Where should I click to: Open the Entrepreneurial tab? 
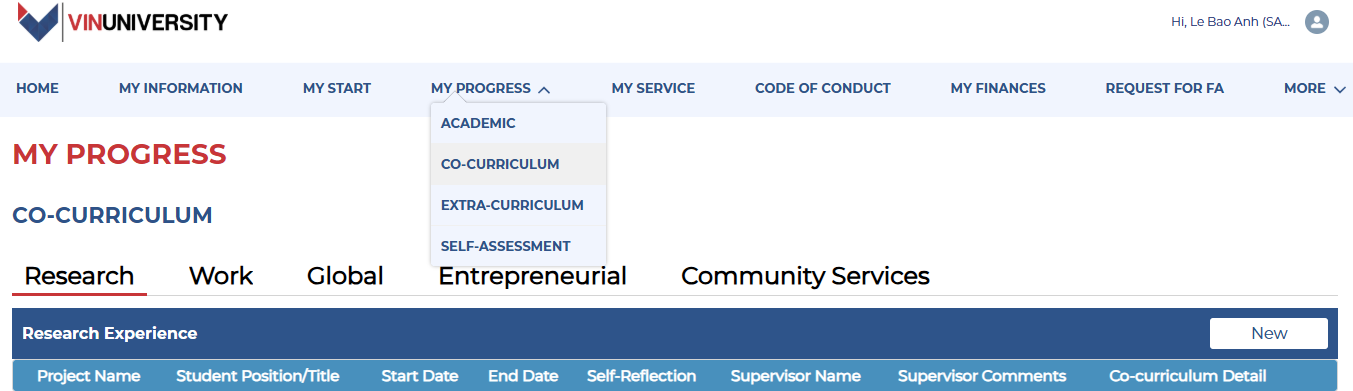pos(532,276)
